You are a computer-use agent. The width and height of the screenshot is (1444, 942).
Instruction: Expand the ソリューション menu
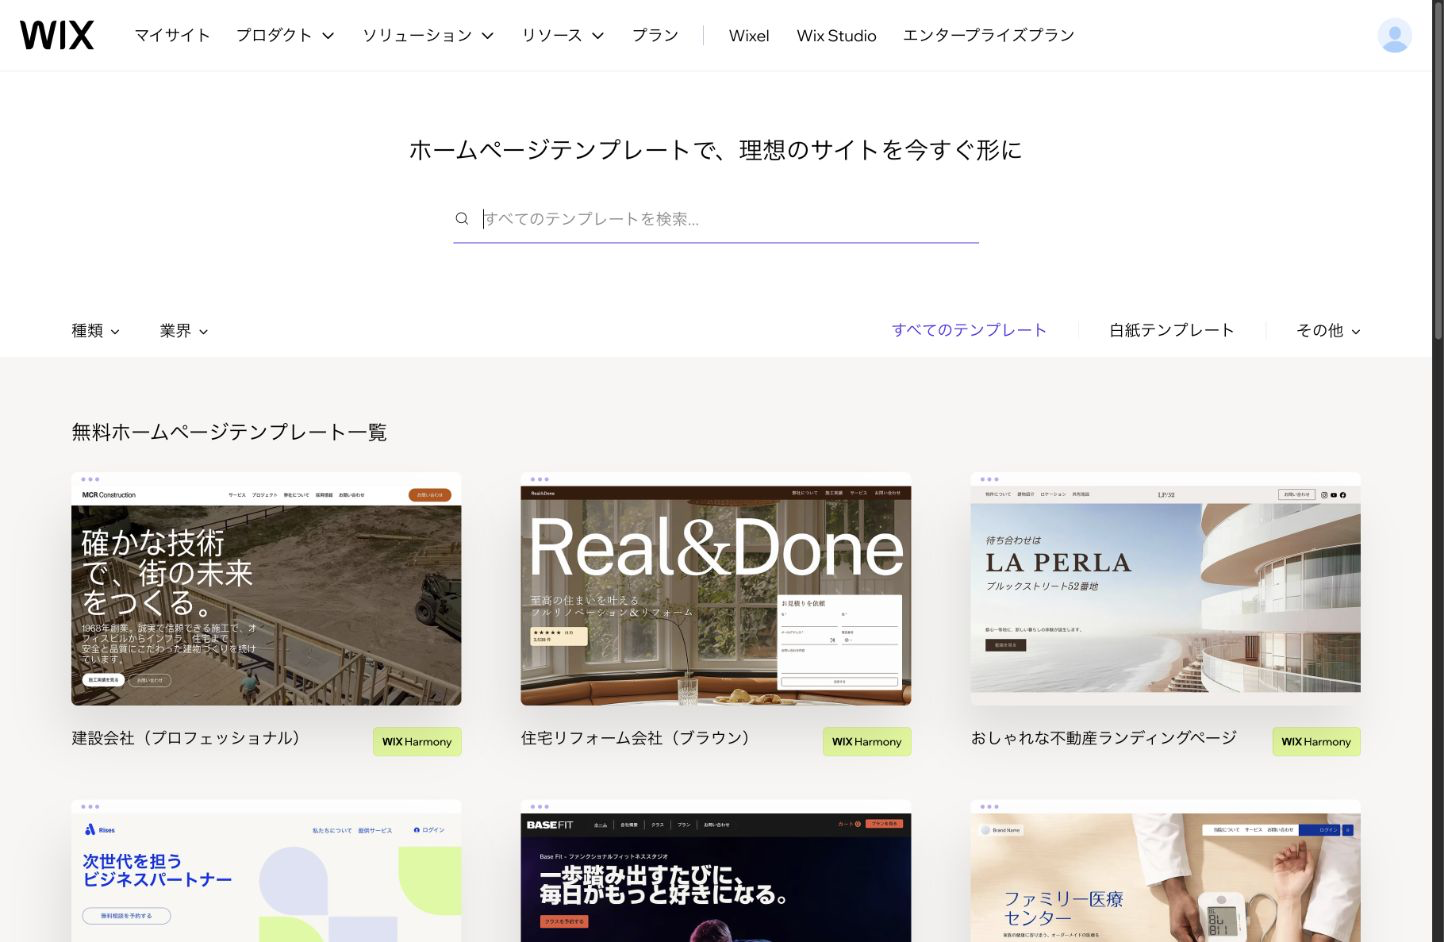tap(428, 35)
